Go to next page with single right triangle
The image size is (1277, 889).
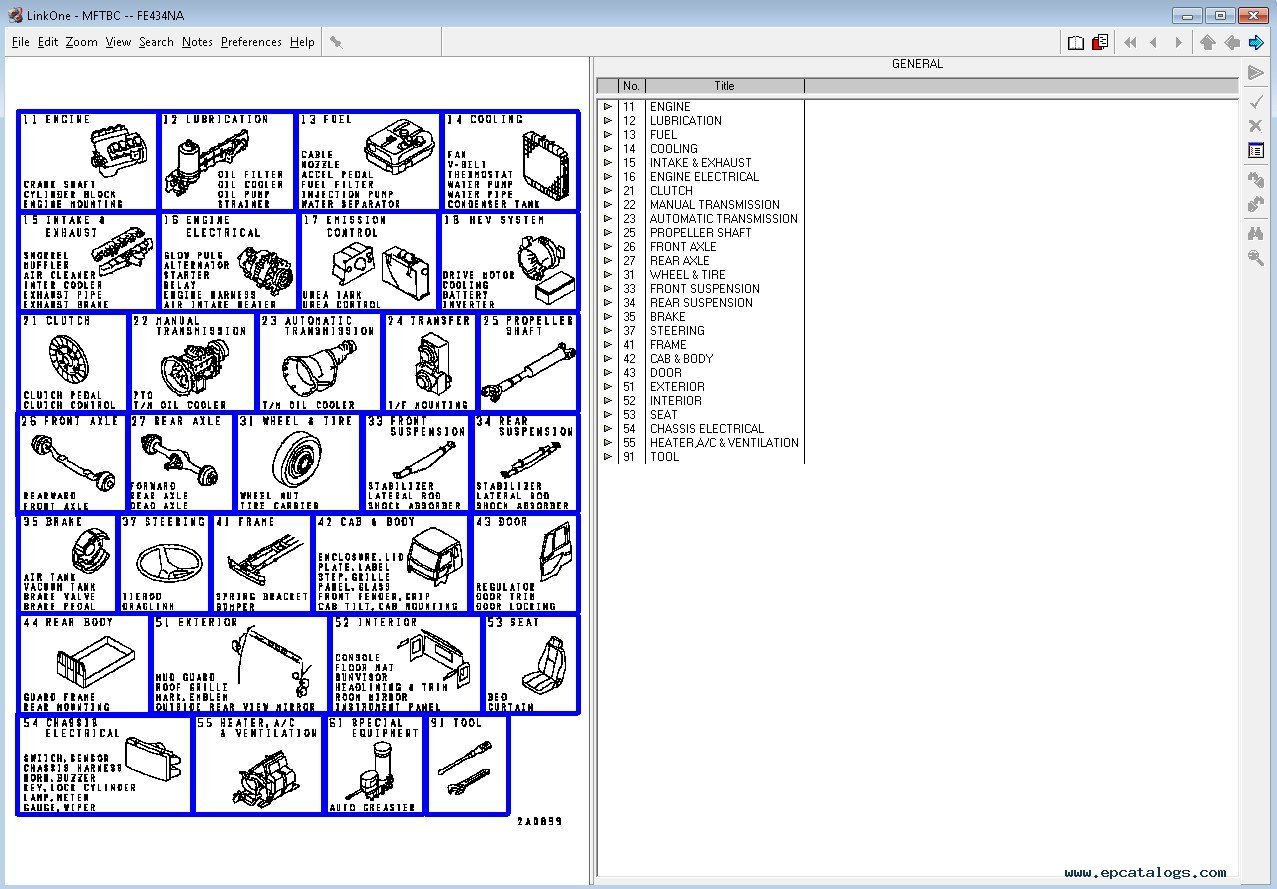click(1178, 42)
